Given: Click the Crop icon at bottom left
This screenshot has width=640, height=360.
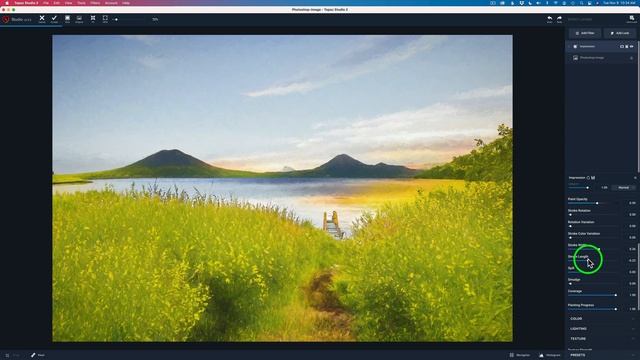Looking at the screenshot, I should click(x=7, y=355).
